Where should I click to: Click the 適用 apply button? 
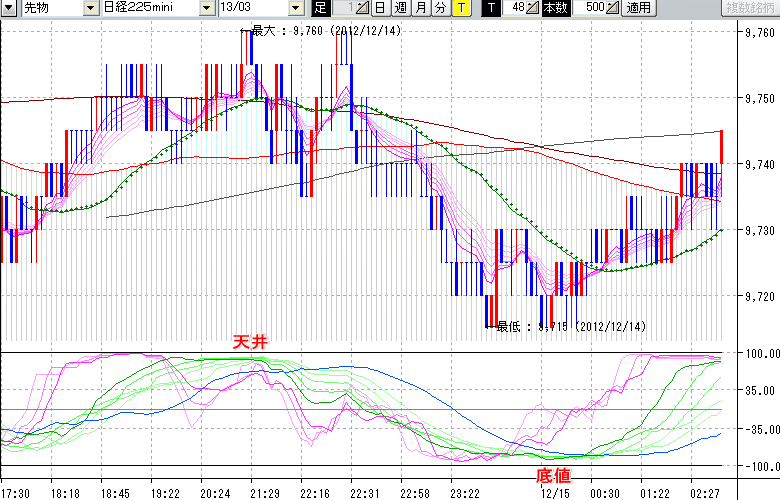[639, 8]
